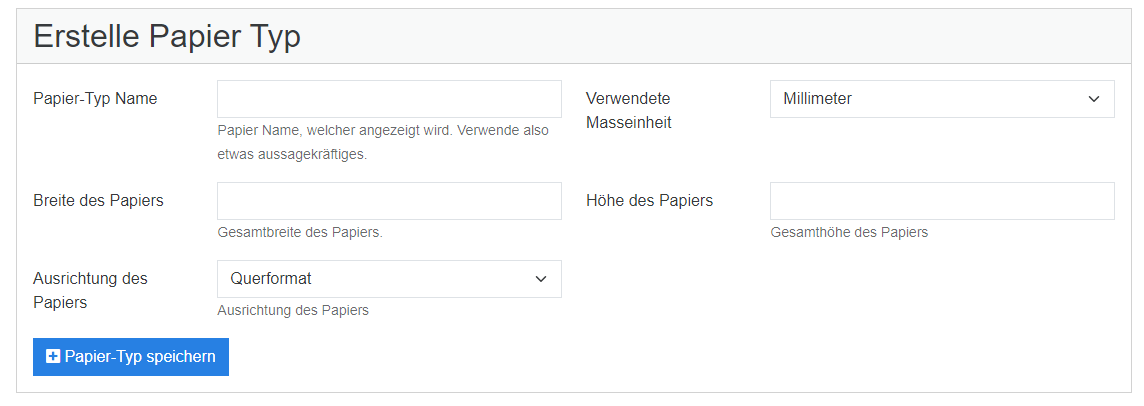The width and height of the screenshot is (1144, 406).
Task: Click the chevron arrow in the Millimeter dropdown
Action: coord(1092,99)
